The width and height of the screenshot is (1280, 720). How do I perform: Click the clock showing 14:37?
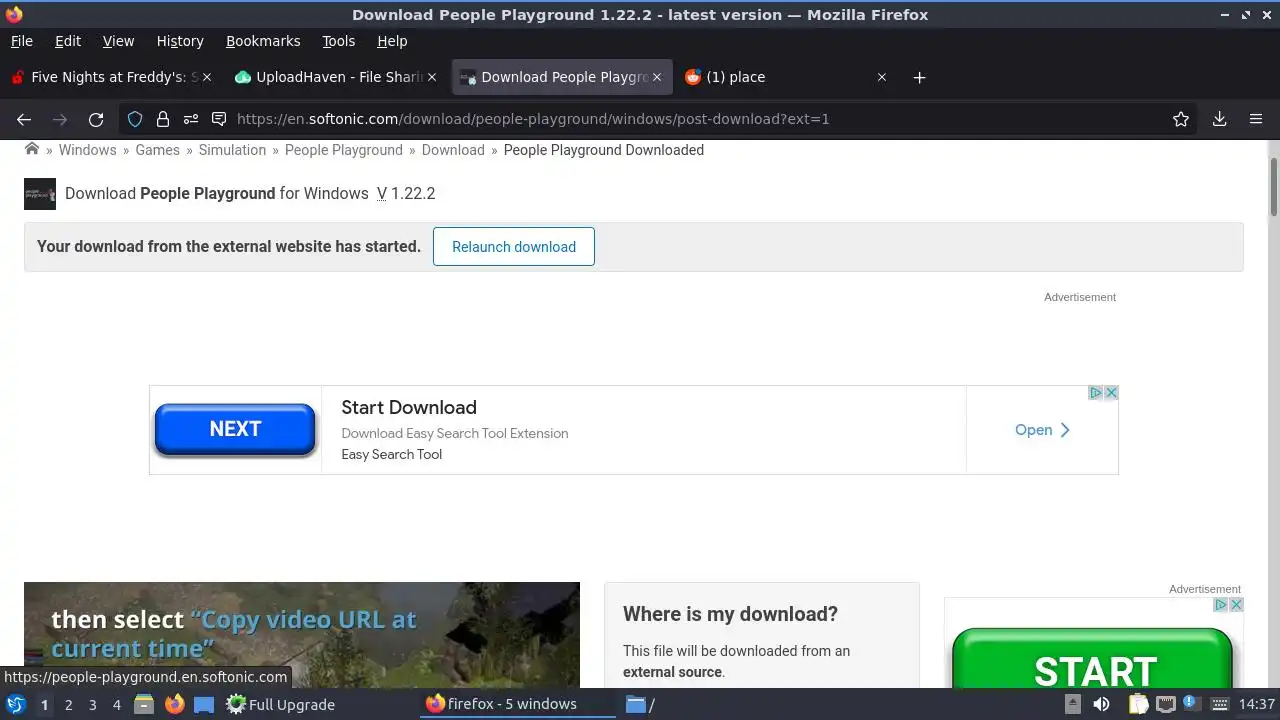pos(1256,704)
